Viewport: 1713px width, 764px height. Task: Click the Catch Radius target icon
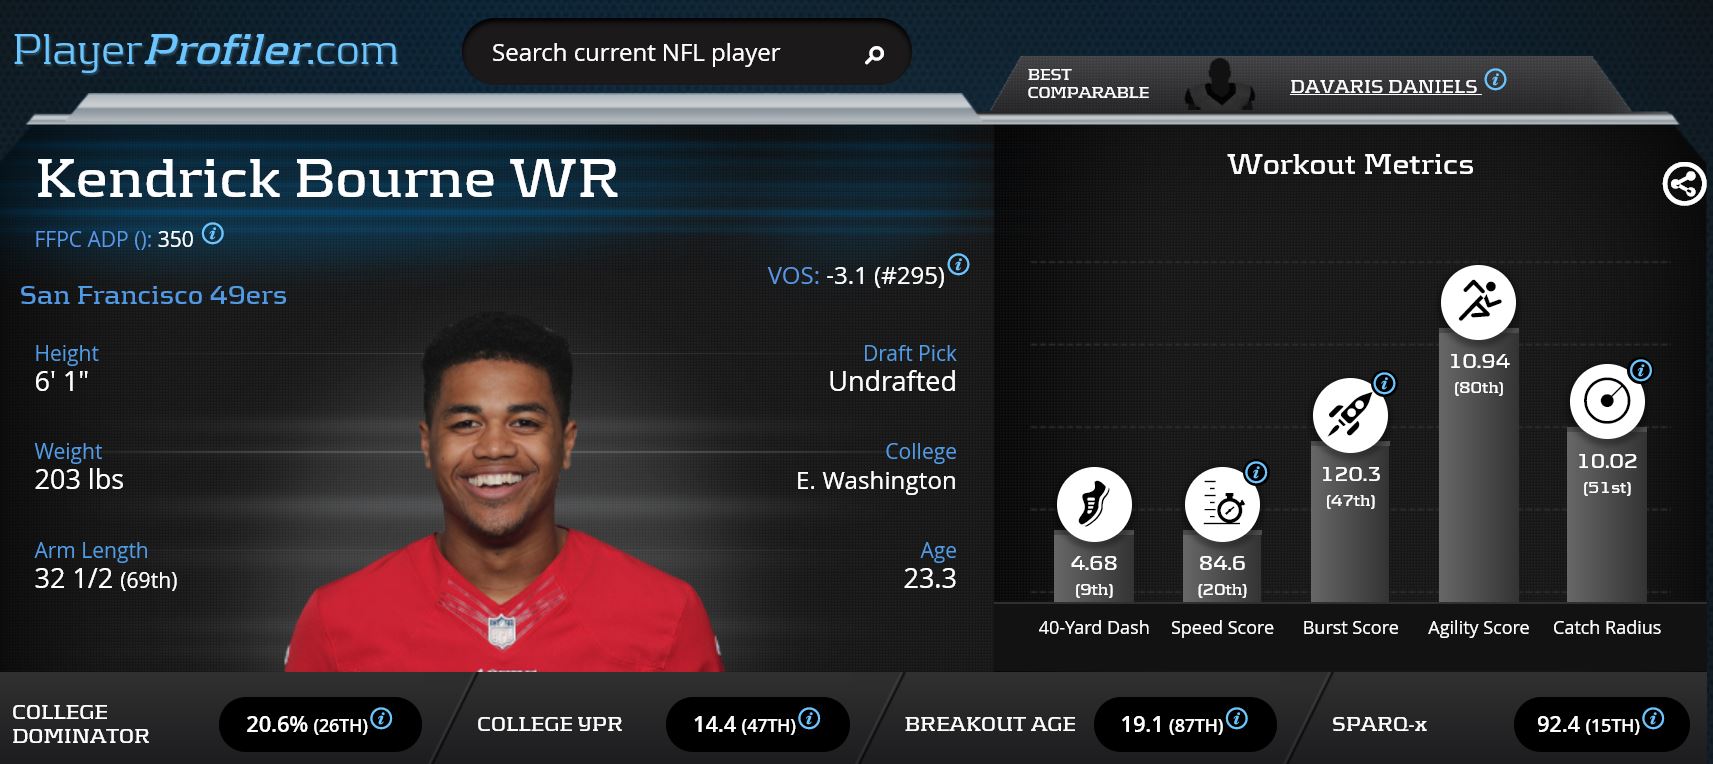(1607, 401)
